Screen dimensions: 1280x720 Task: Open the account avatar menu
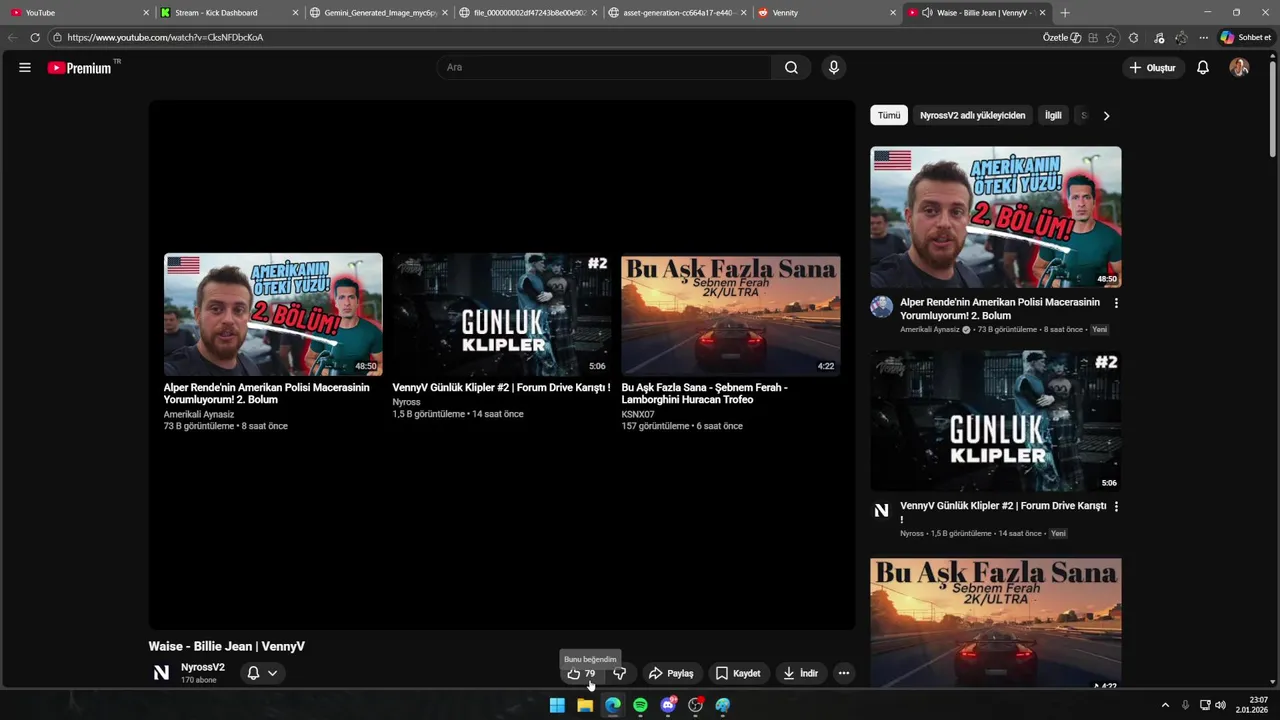[x=1239, y=68]
